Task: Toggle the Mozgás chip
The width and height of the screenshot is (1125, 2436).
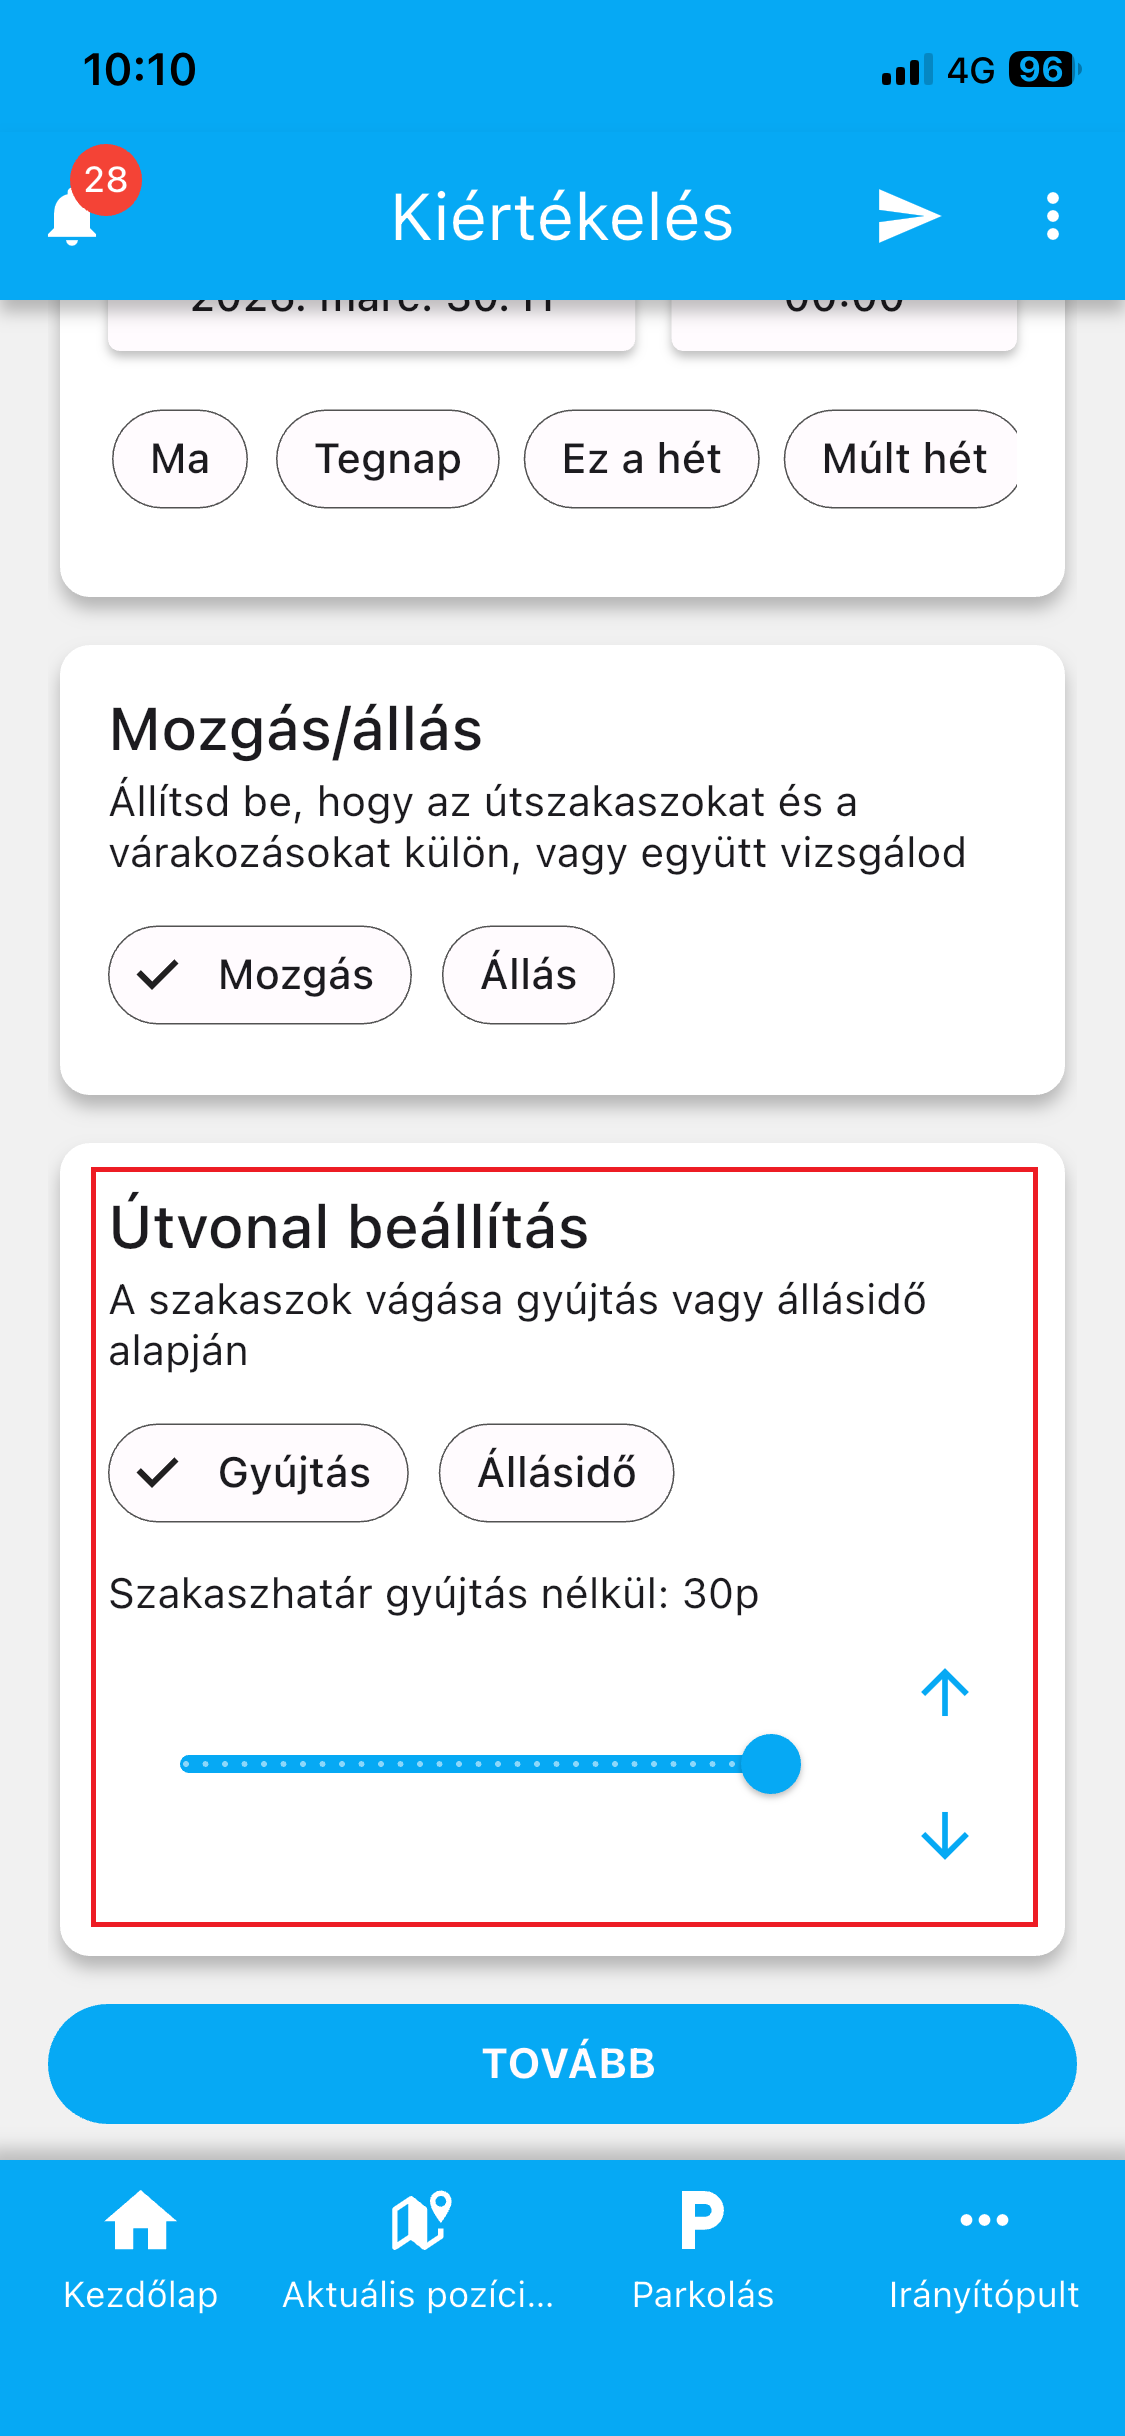Action: tap(260, 975)
